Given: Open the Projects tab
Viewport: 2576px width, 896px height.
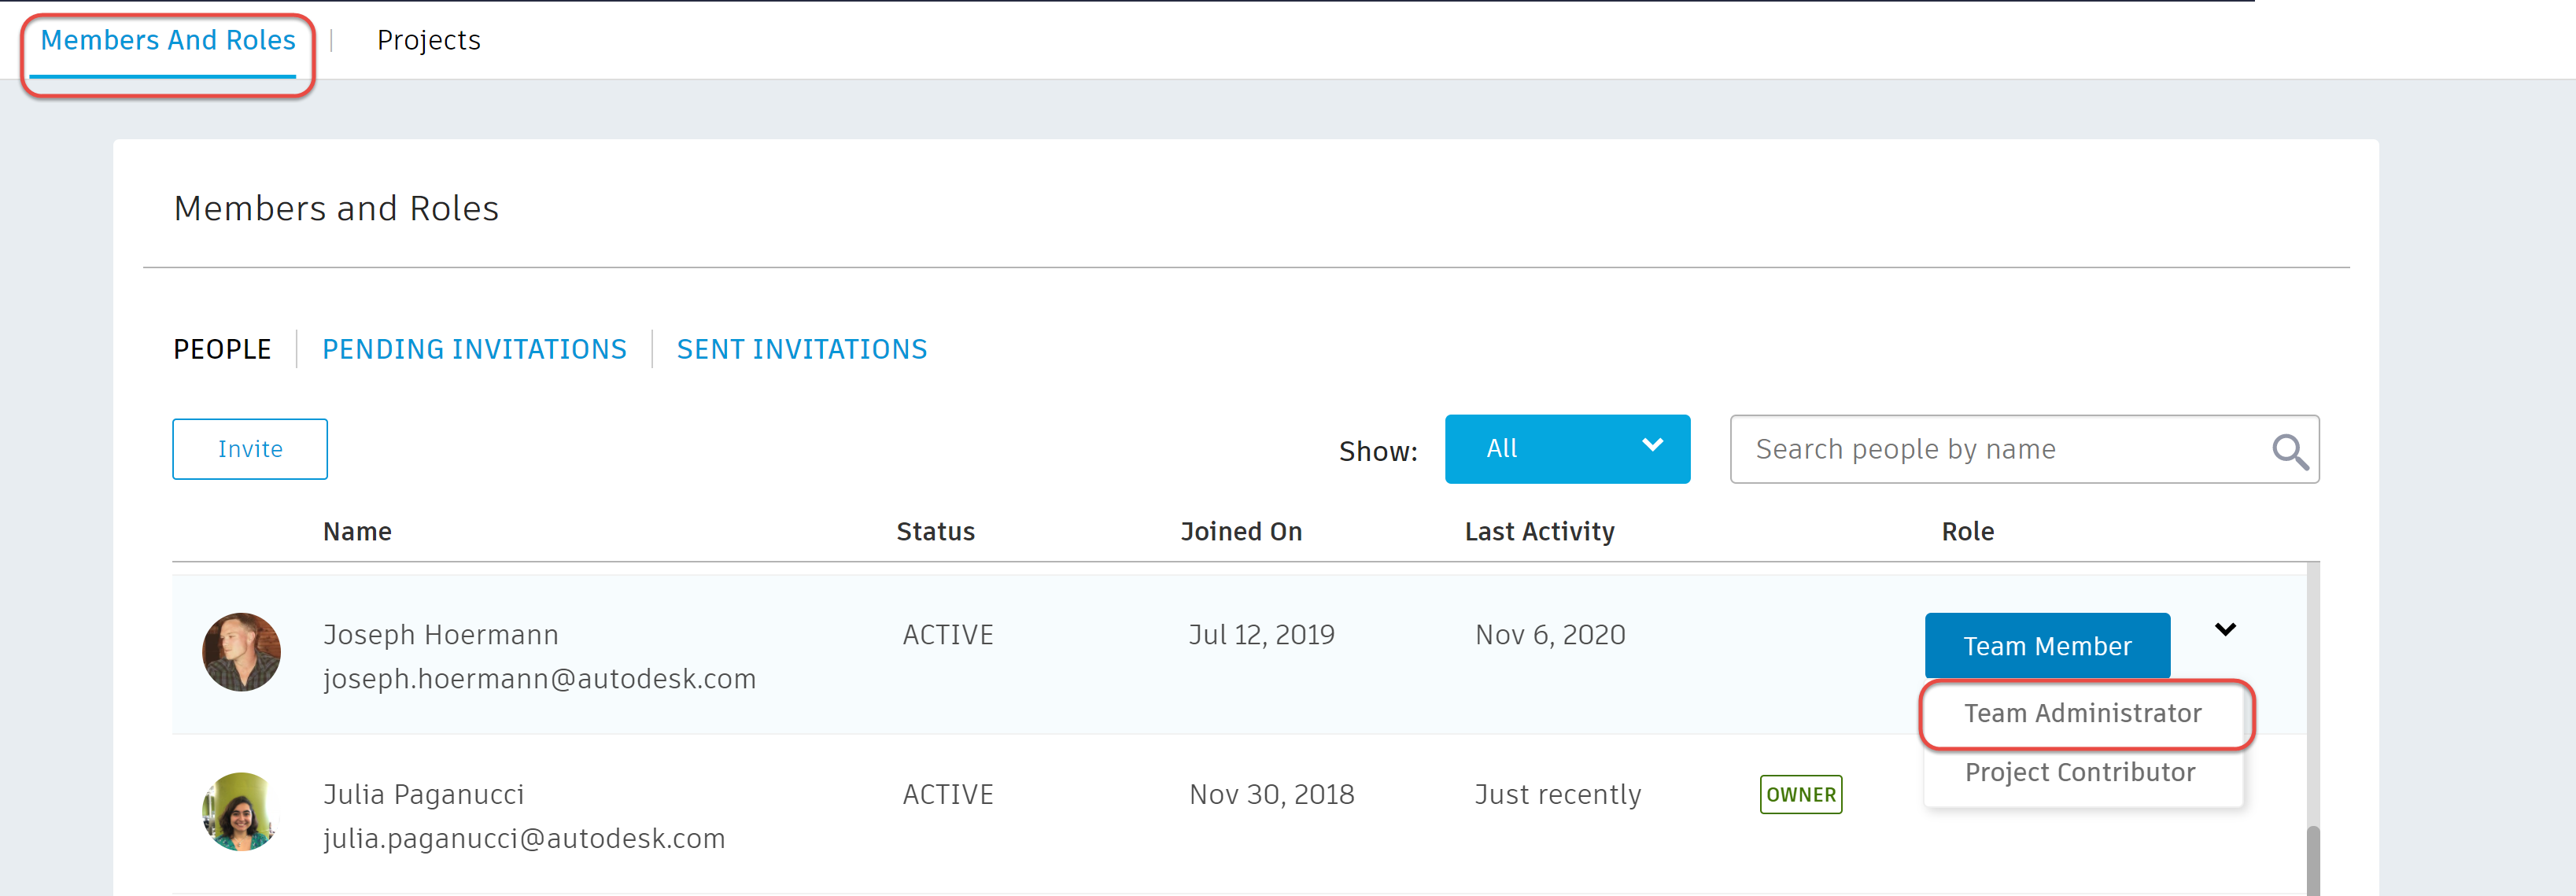Looking at the screenshot, I should click(428, 40).
